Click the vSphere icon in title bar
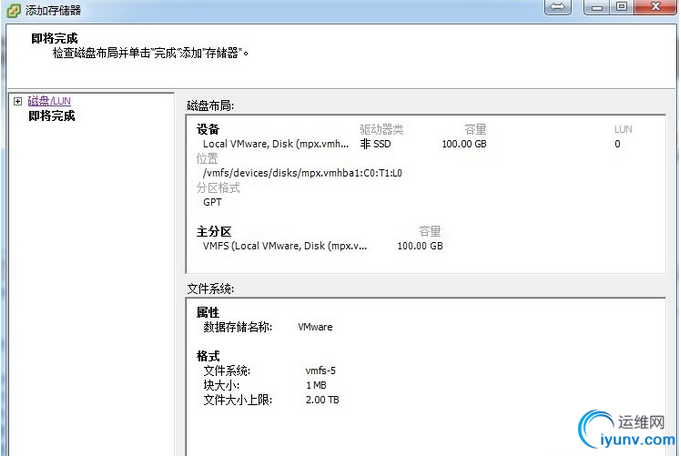681x456 pixels. (x=13, y=10)
